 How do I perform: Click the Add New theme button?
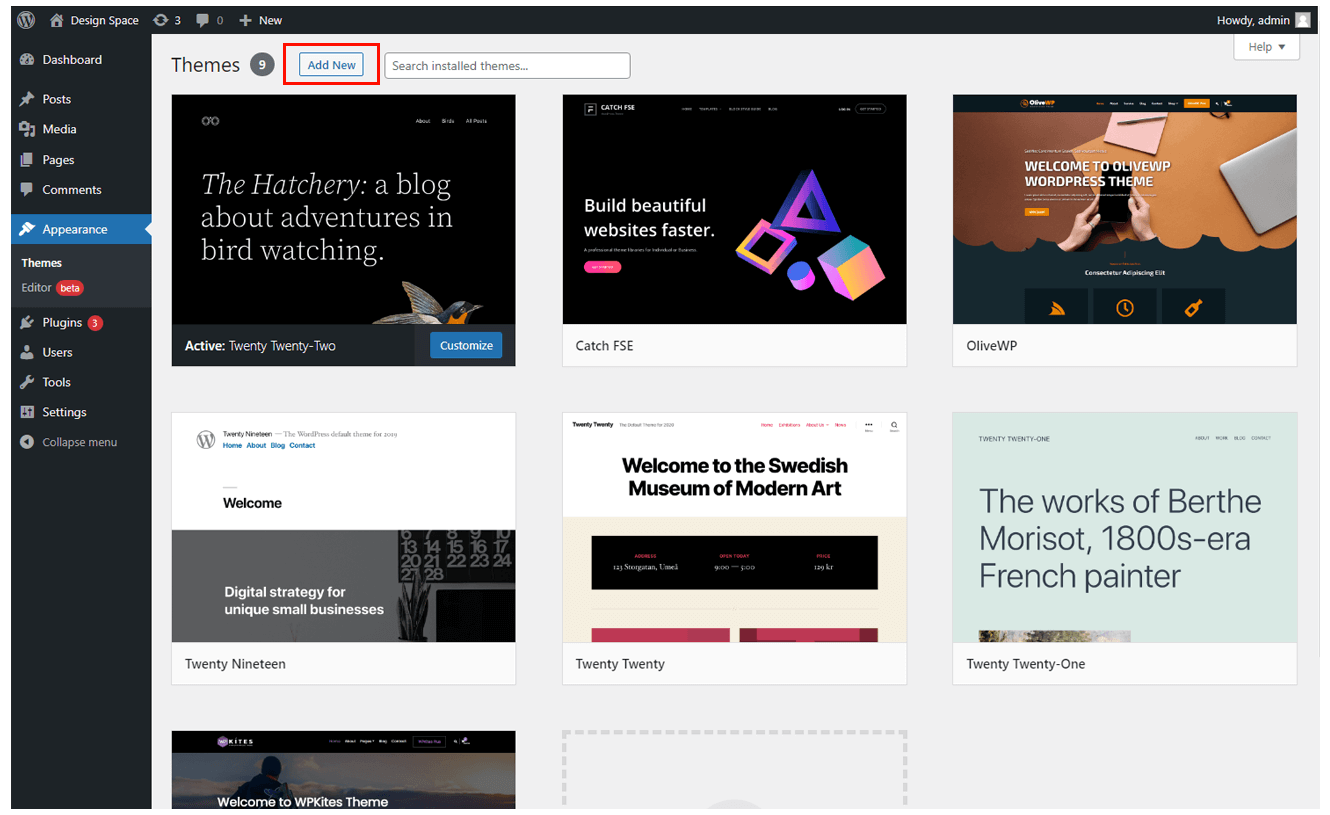[331, 65]
